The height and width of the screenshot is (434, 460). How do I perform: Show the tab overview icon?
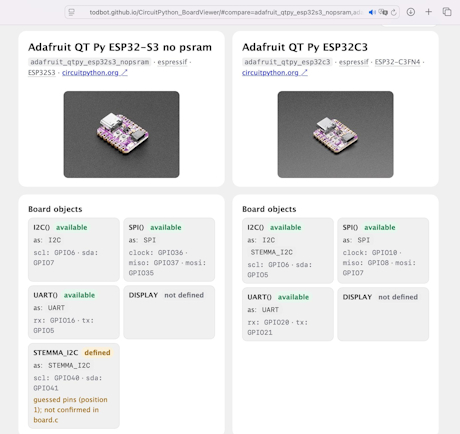point(447,12)
